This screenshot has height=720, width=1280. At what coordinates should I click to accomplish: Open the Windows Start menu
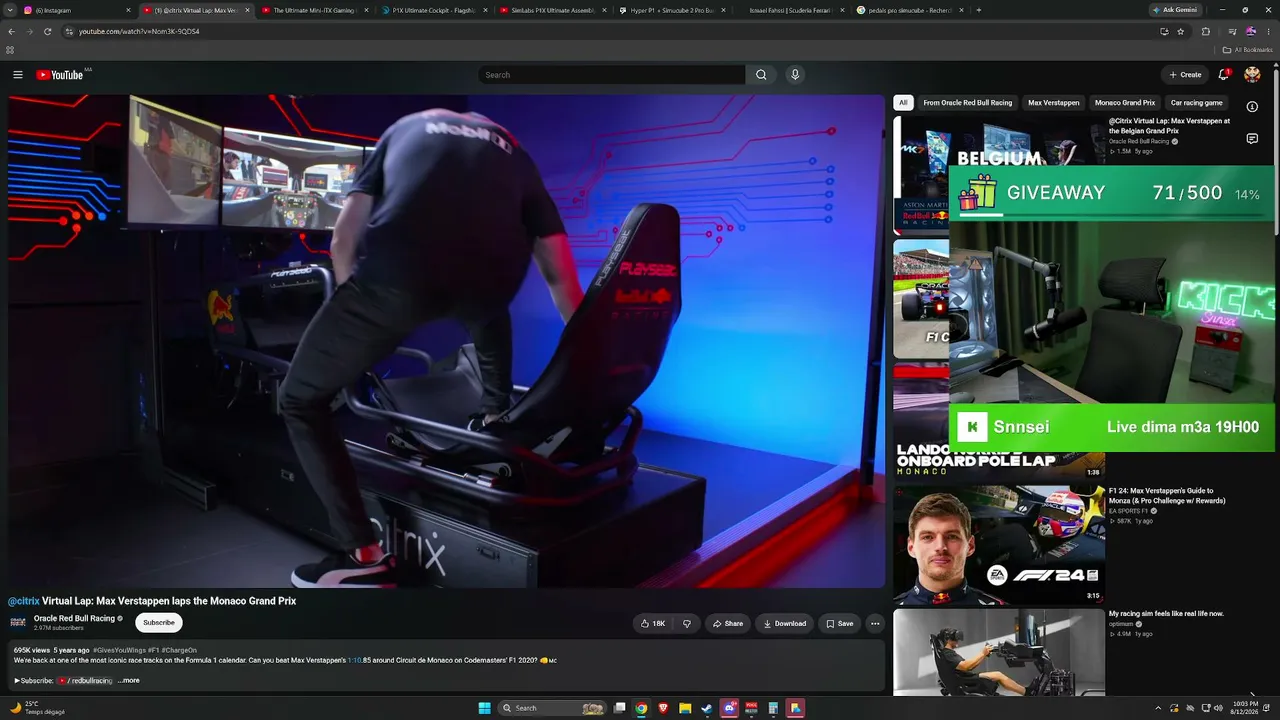click(484, 708)
